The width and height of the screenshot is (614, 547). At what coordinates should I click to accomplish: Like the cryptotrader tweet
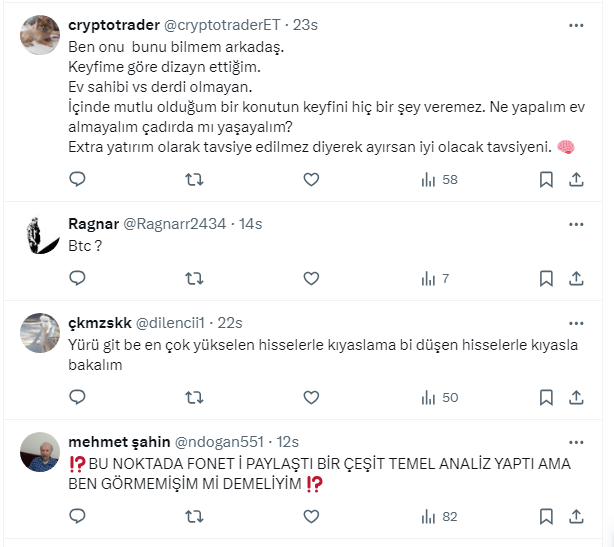pos(311,180)
